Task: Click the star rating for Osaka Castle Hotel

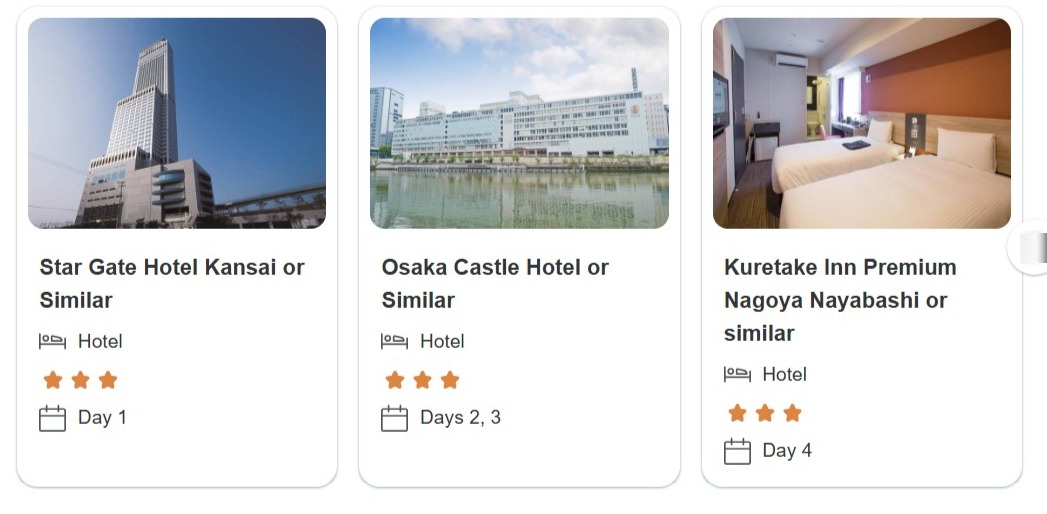Action: point(422,380)
